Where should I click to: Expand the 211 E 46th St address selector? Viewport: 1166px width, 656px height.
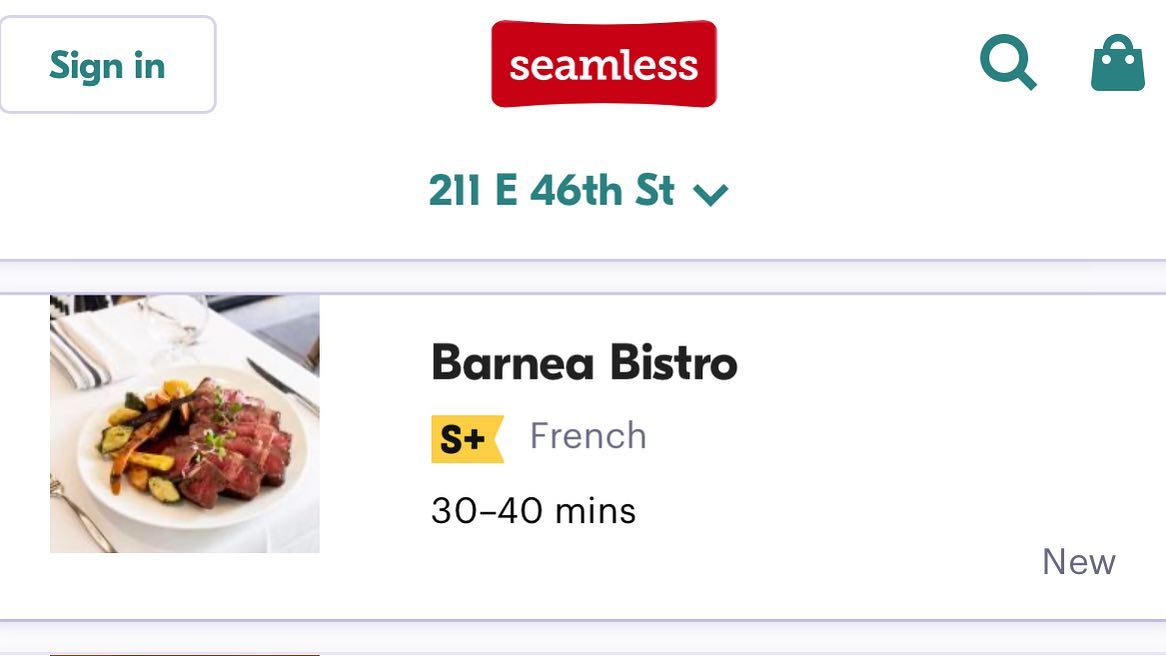click(x=579, y=190)
